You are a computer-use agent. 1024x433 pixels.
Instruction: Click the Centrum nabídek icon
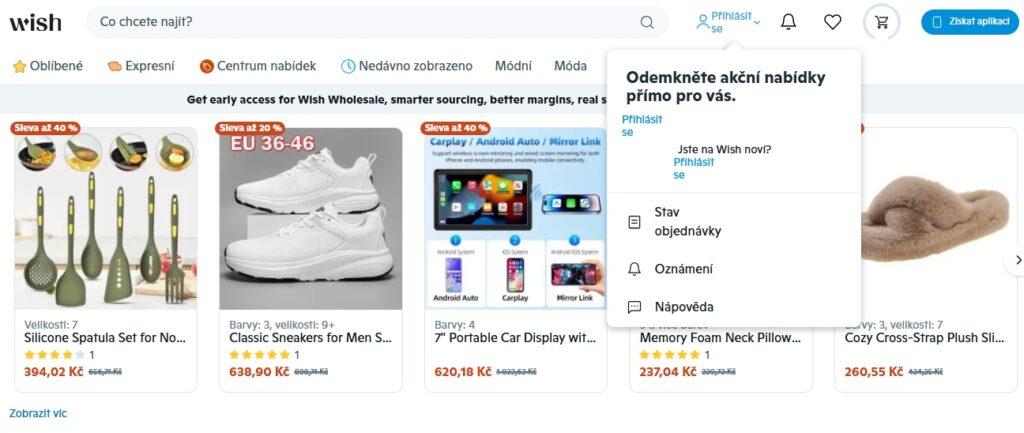point(207,67)
